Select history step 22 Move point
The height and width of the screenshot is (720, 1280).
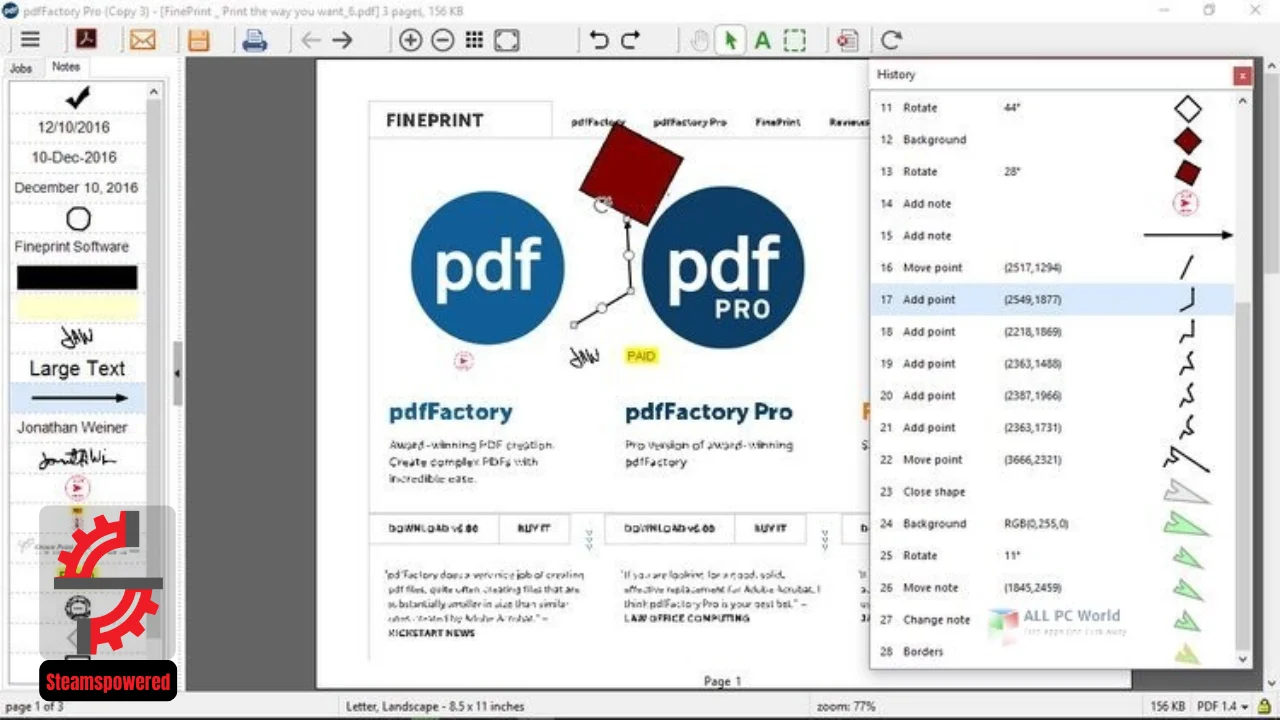tap(1052, 459)
